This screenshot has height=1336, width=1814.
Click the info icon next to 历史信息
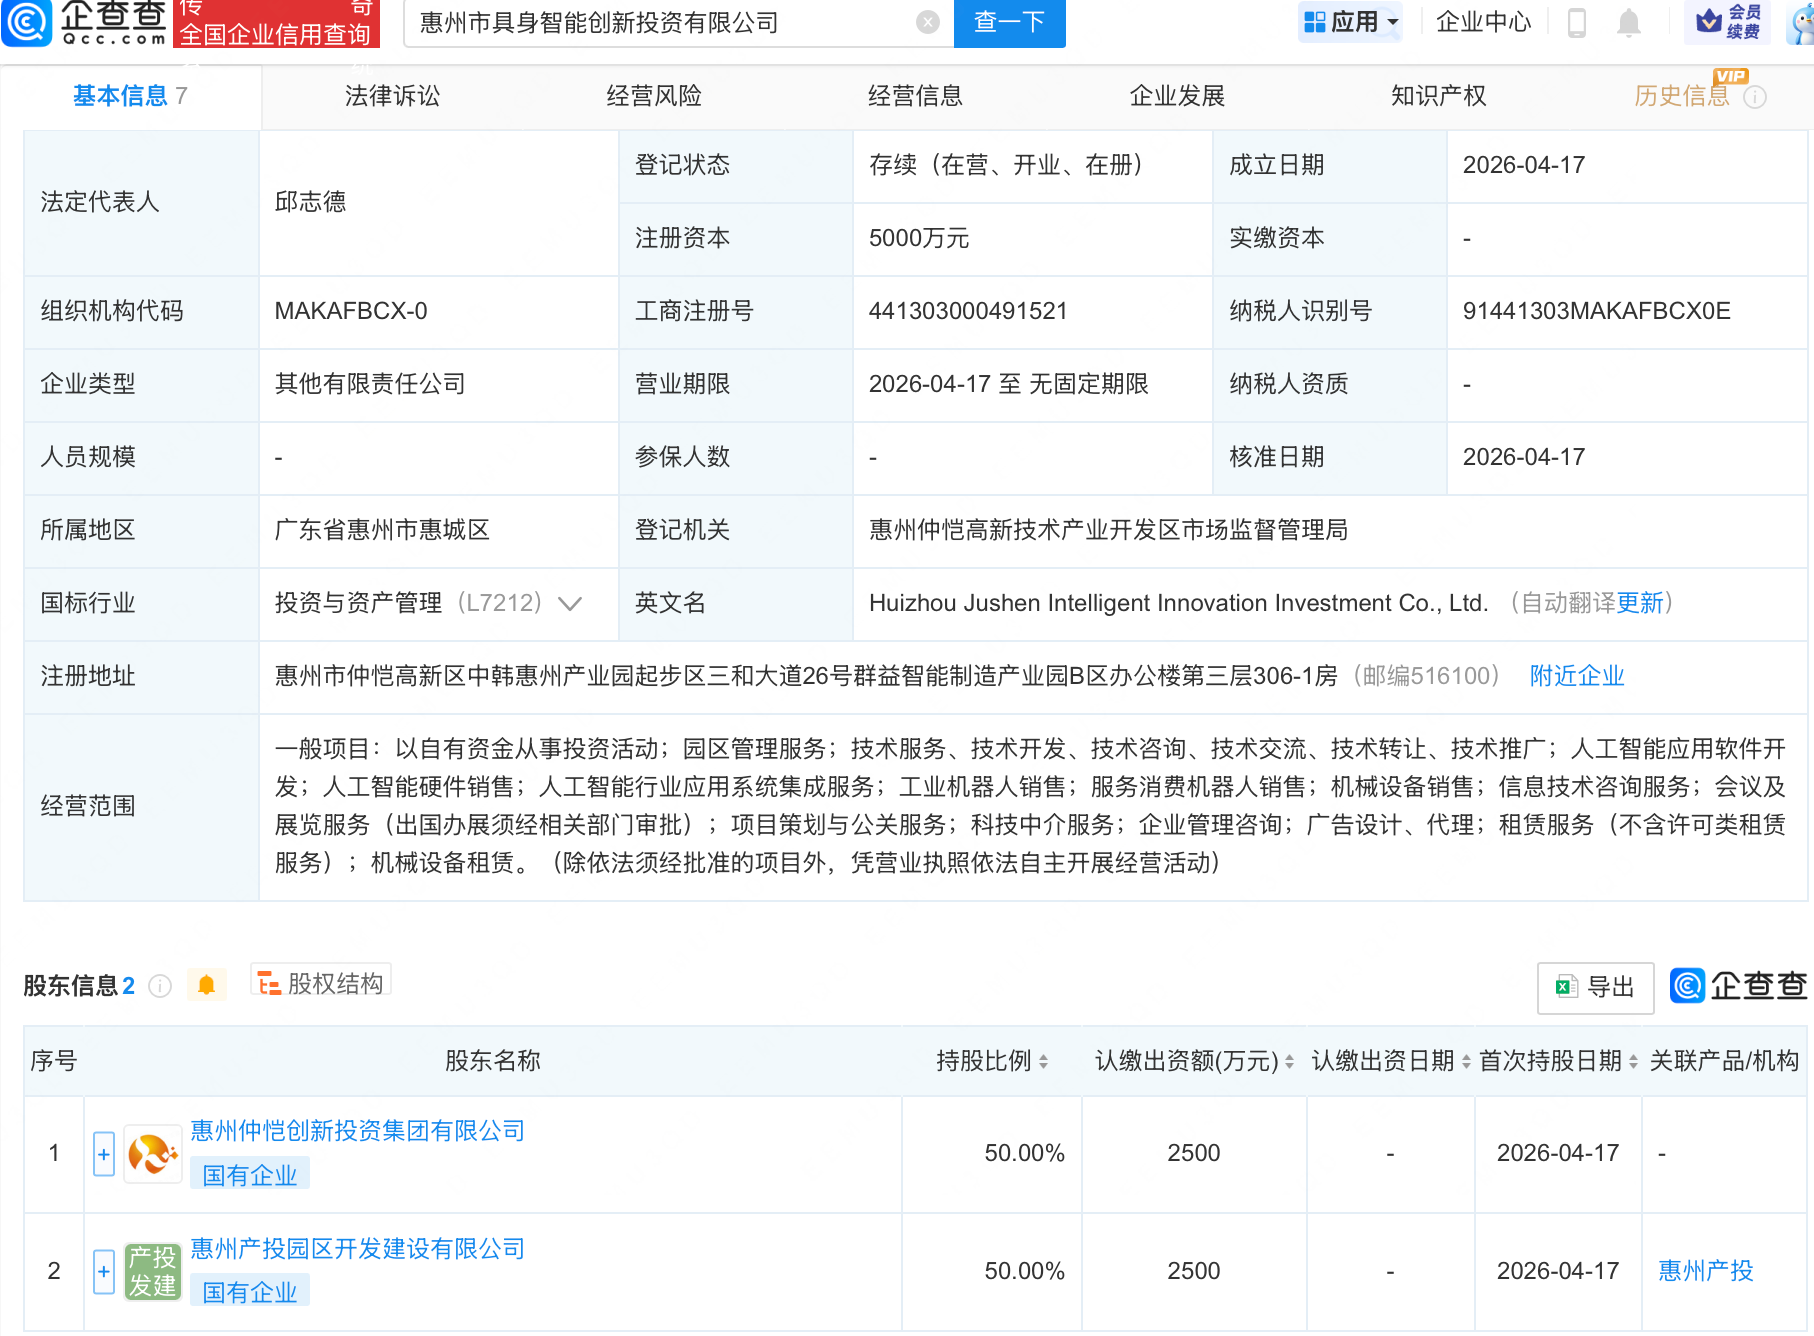1755,97
